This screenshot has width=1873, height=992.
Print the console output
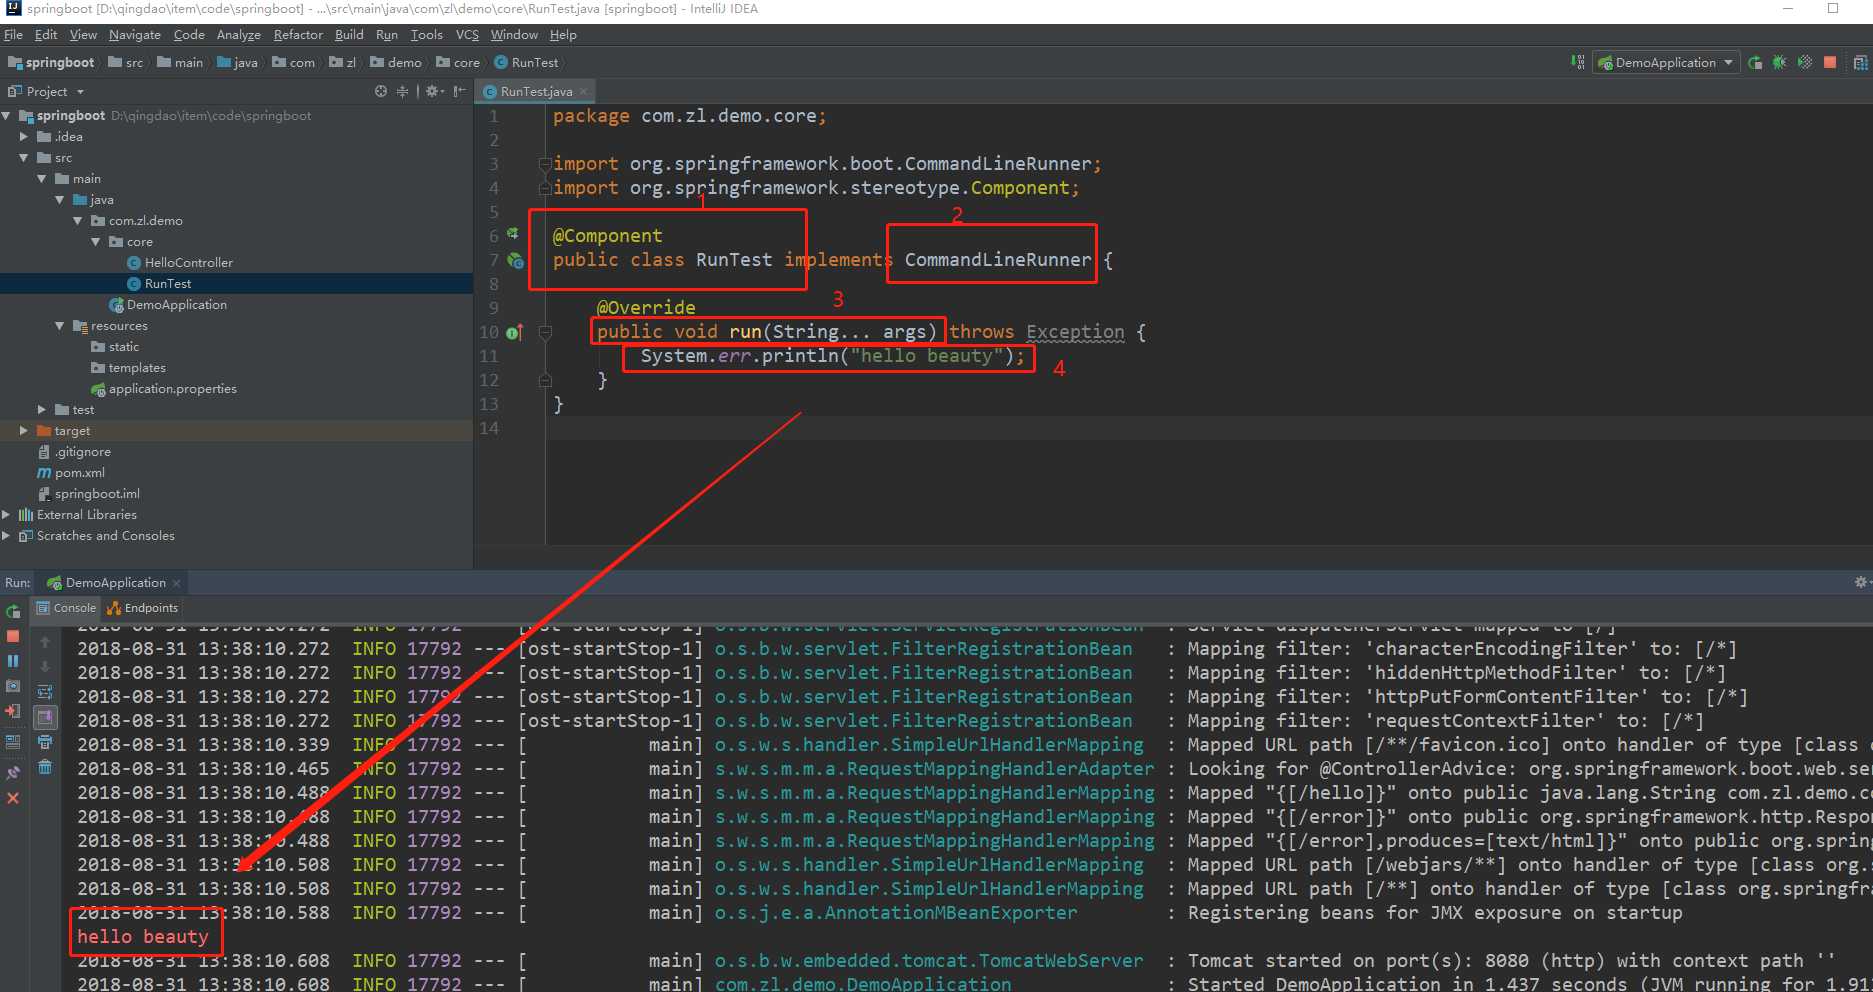(45, 742)
